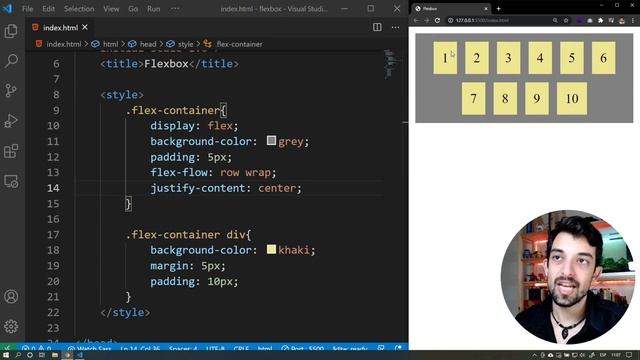This screenshot has width=640, height=360.
Task: Open the Selection menu
Action: coord(79,9)
